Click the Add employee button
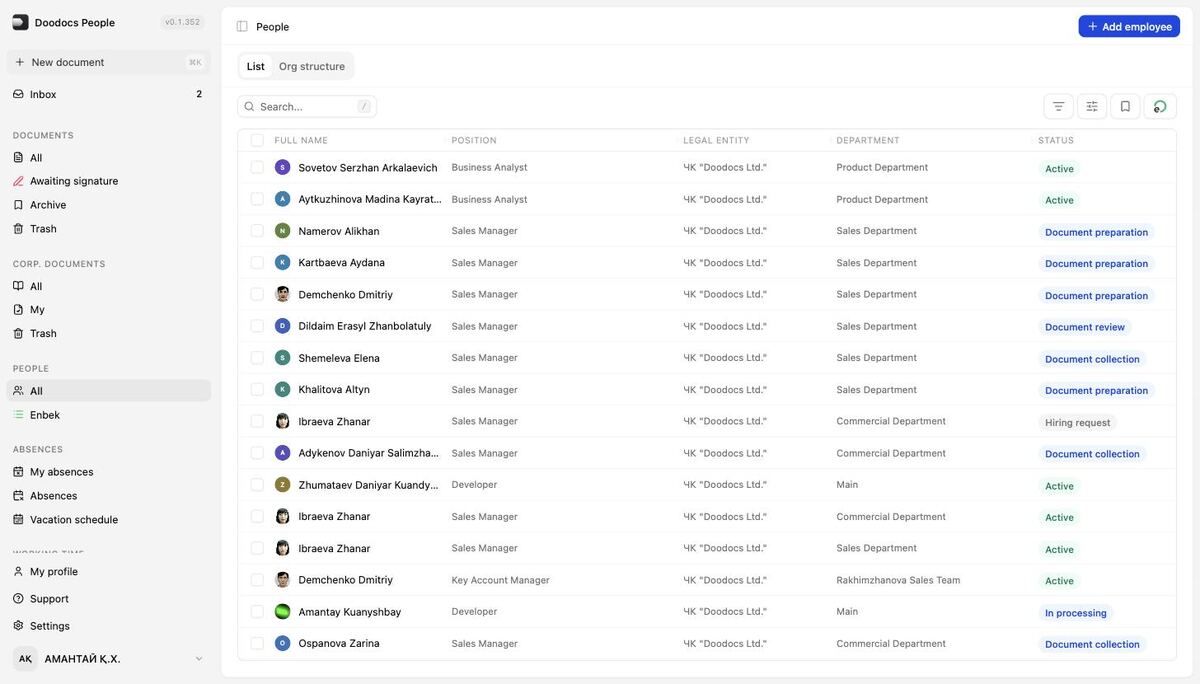Screen dimensions: 1200x684 (x=1129, y=26)
